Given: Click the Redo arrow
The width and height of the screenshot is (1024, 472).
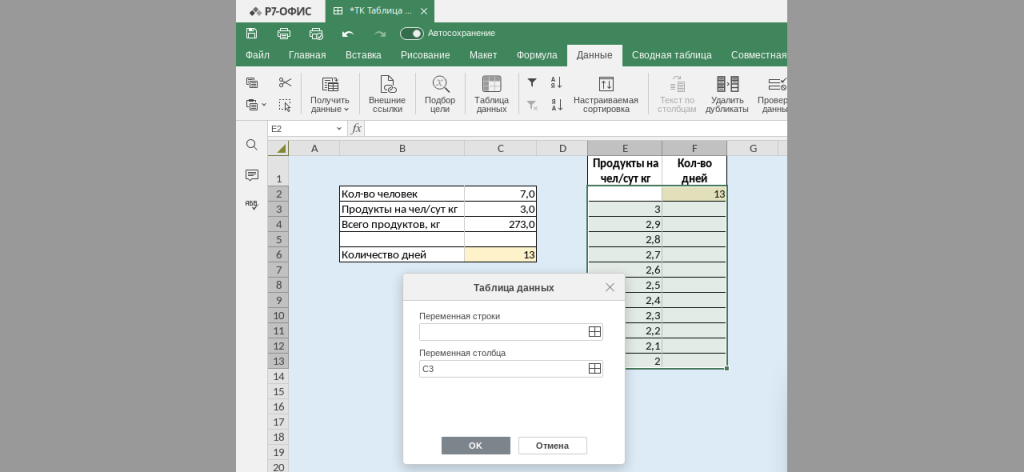Looking at the screenshot, I should coord(380,34).
